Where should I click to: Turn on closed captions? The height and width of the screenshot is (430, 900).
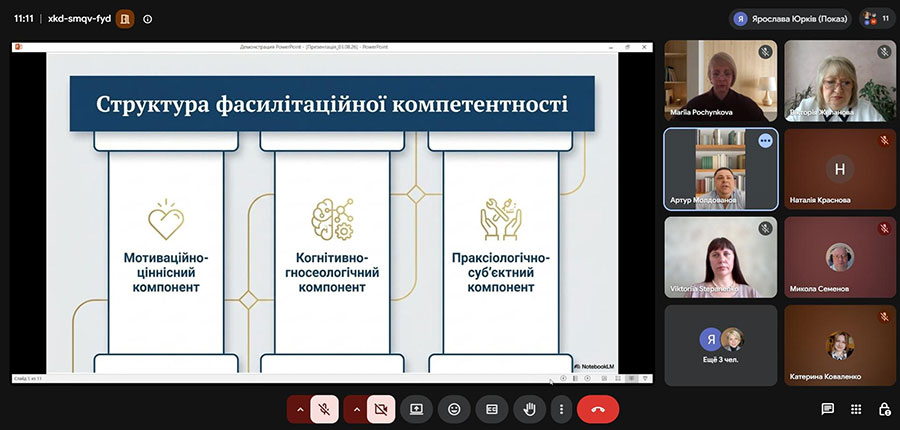492,409
